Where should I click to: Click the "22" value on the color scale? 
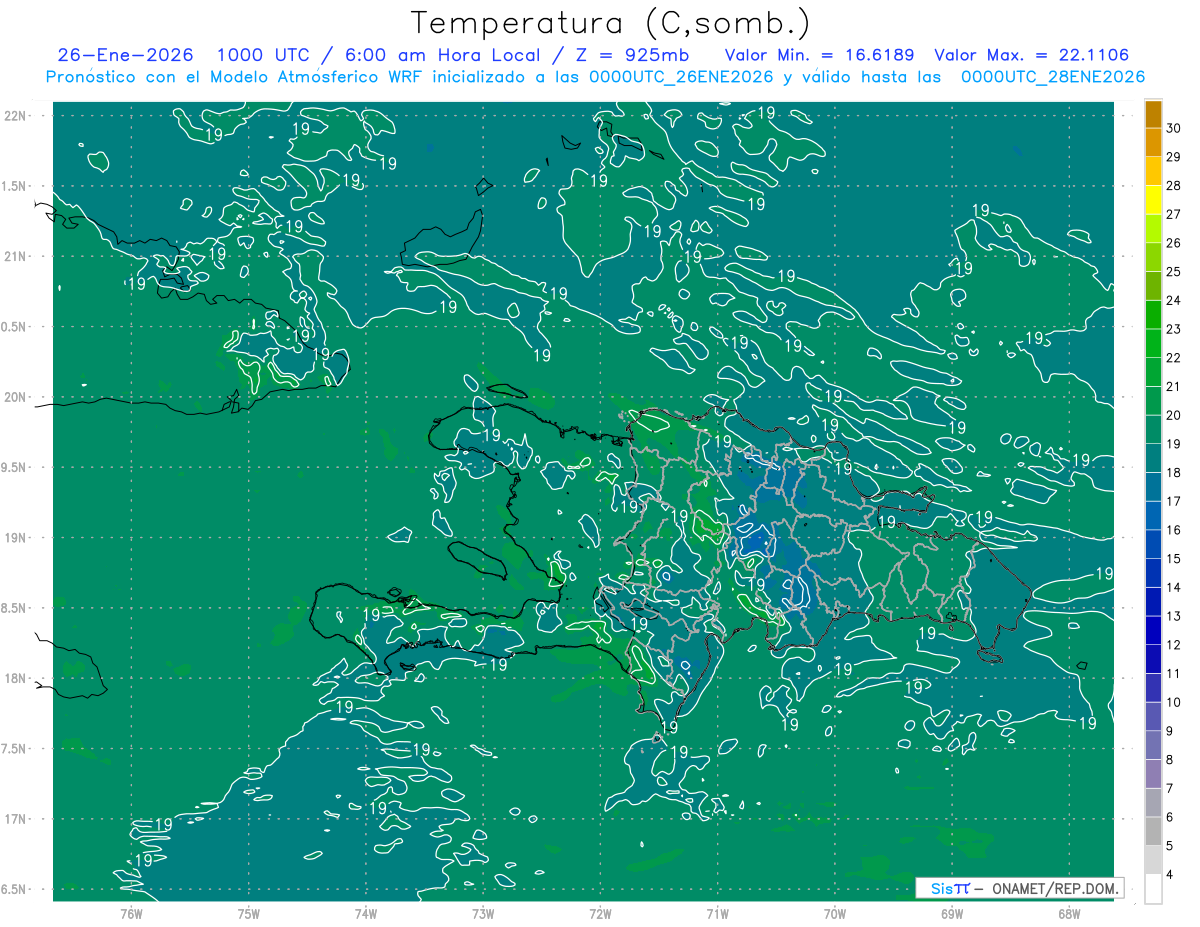(x=1174, y=358)
